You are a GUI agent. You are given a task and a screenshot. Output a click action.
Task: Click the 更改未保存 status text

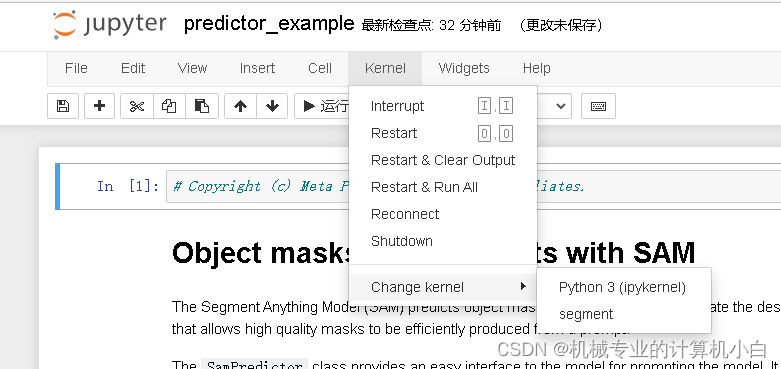[560, 25]
